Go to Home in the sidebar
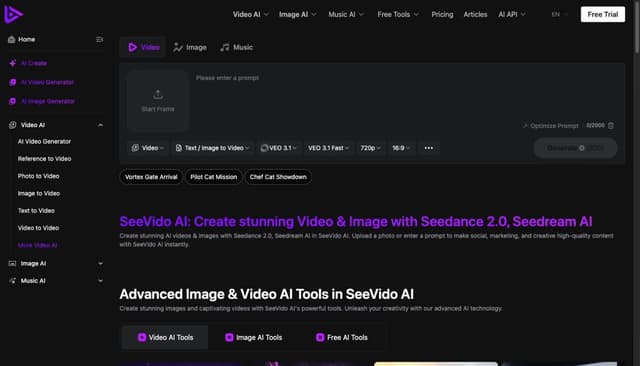This screenshot has height=366, width=640. (27, 40)
